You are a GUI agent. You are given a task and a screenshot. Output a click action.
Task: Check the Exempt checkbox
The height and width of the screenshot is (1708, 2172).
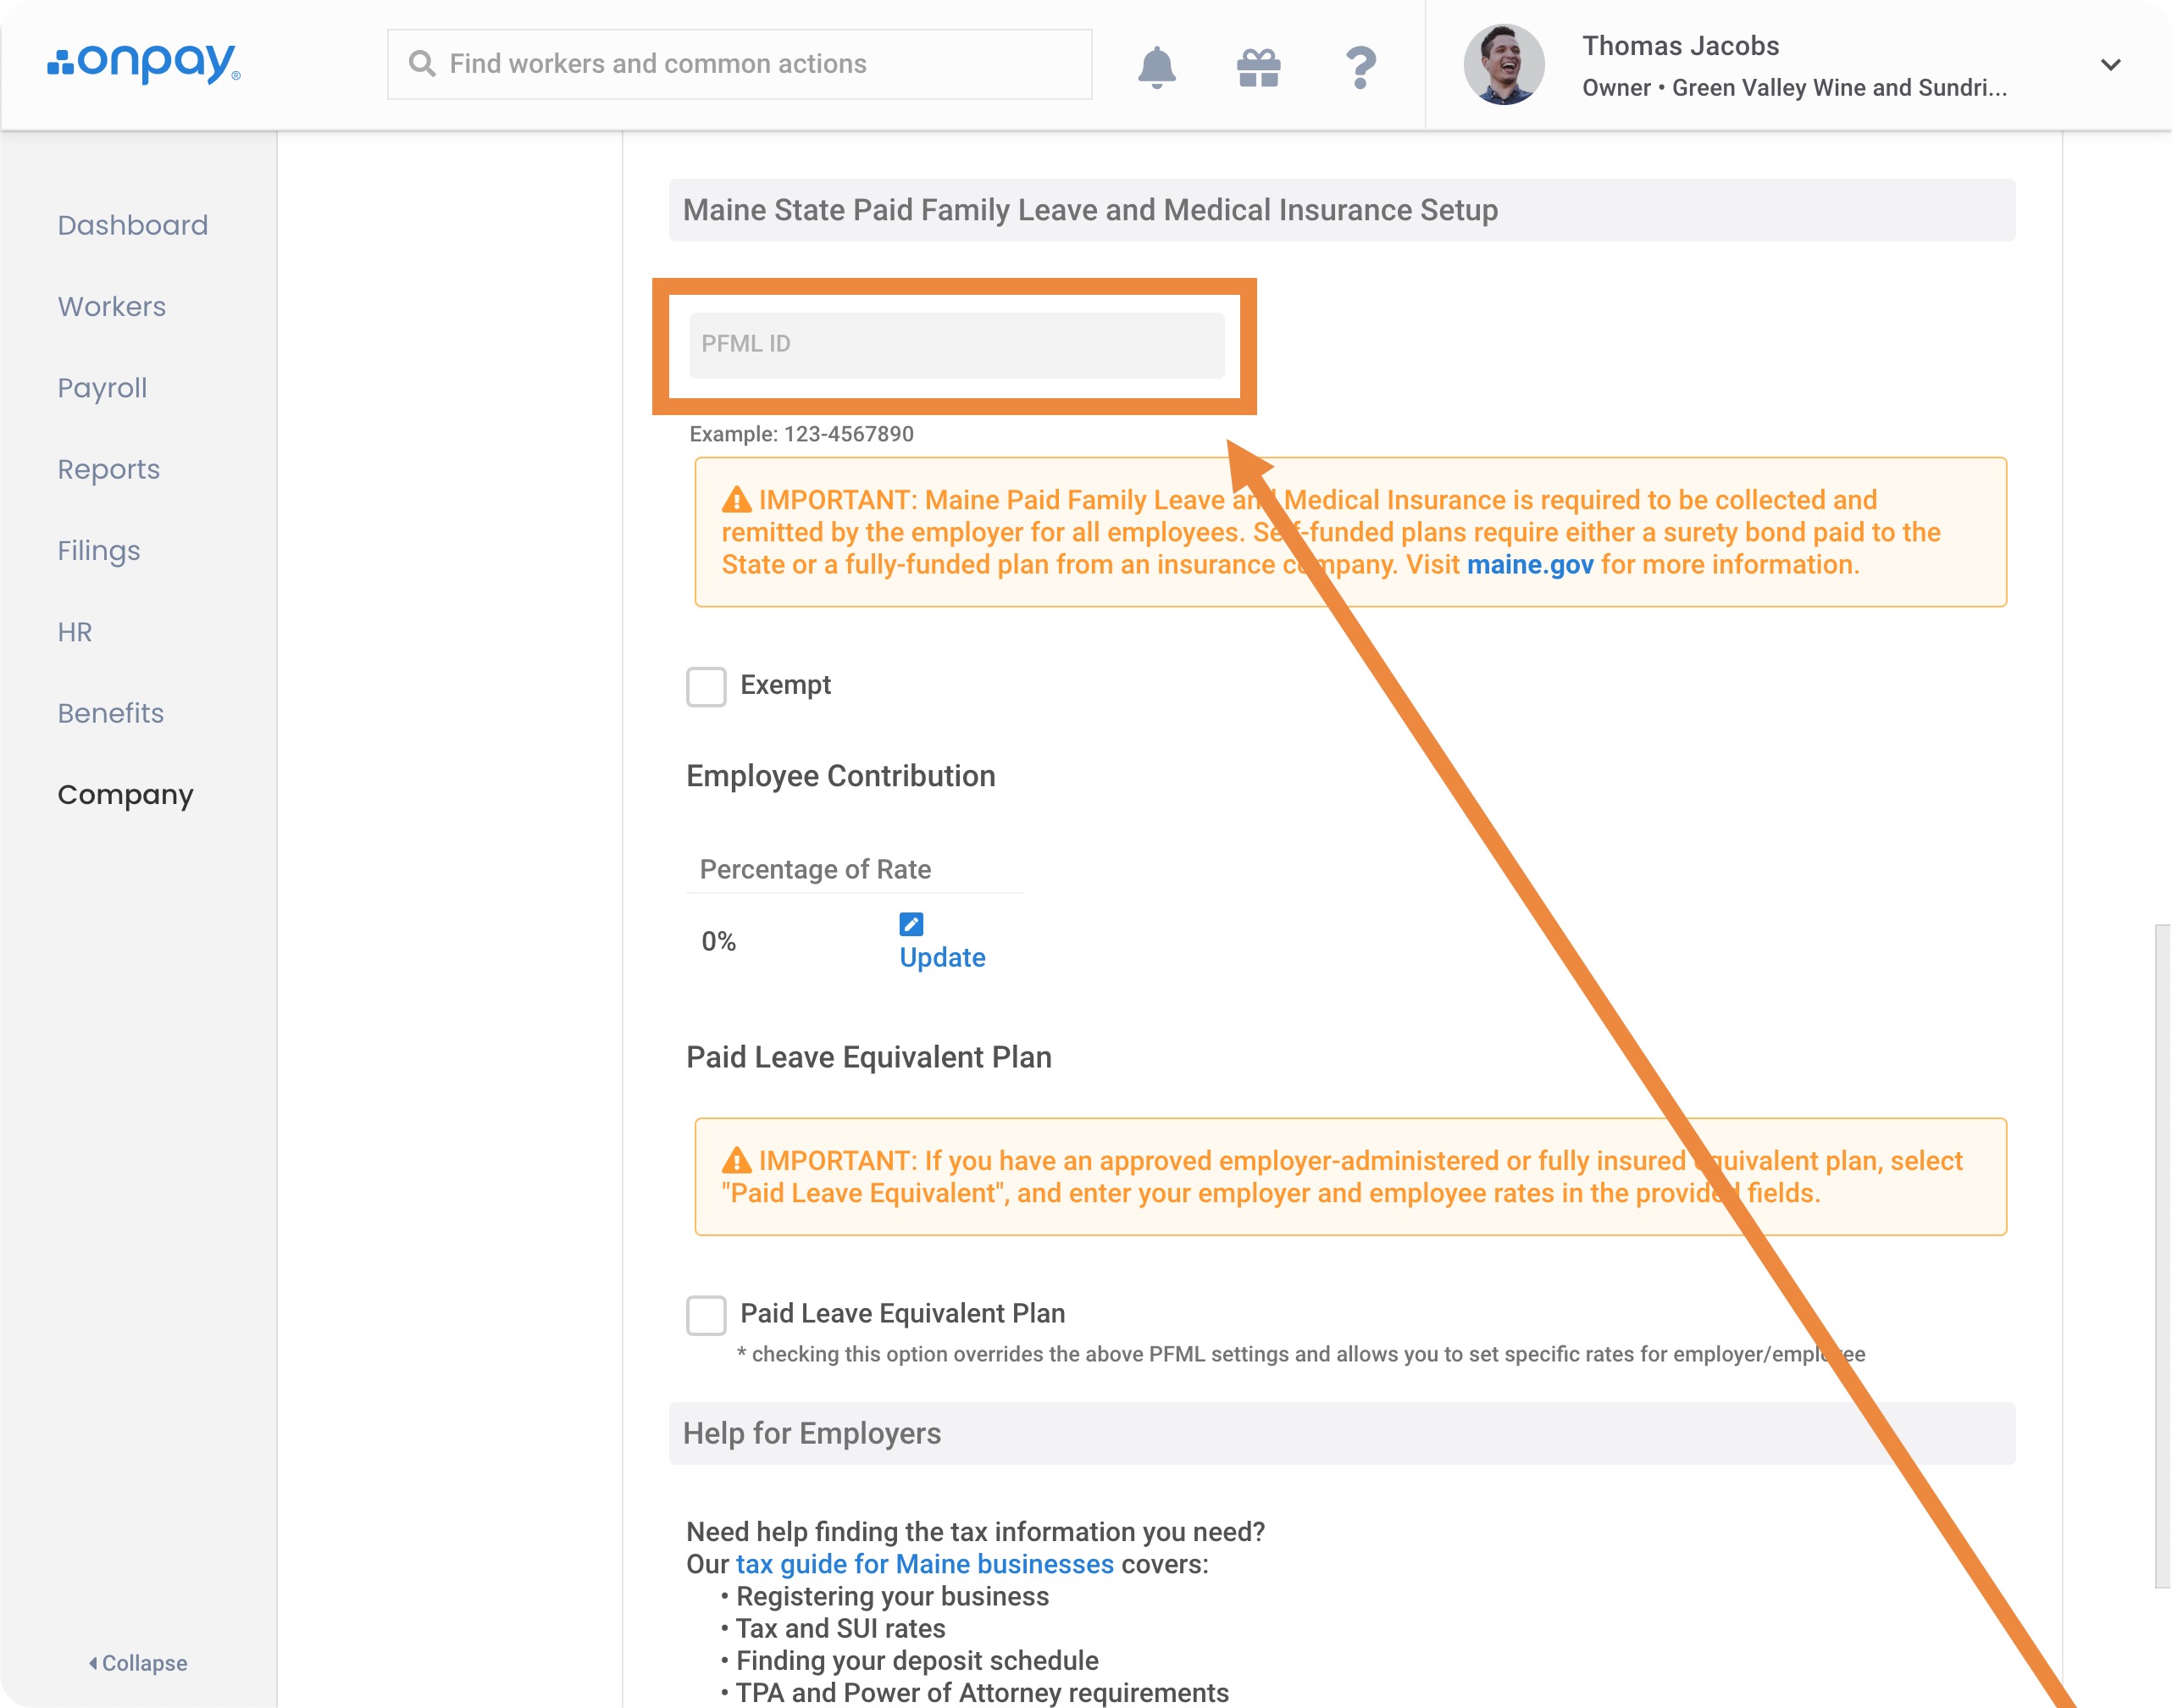coord(706,687)
